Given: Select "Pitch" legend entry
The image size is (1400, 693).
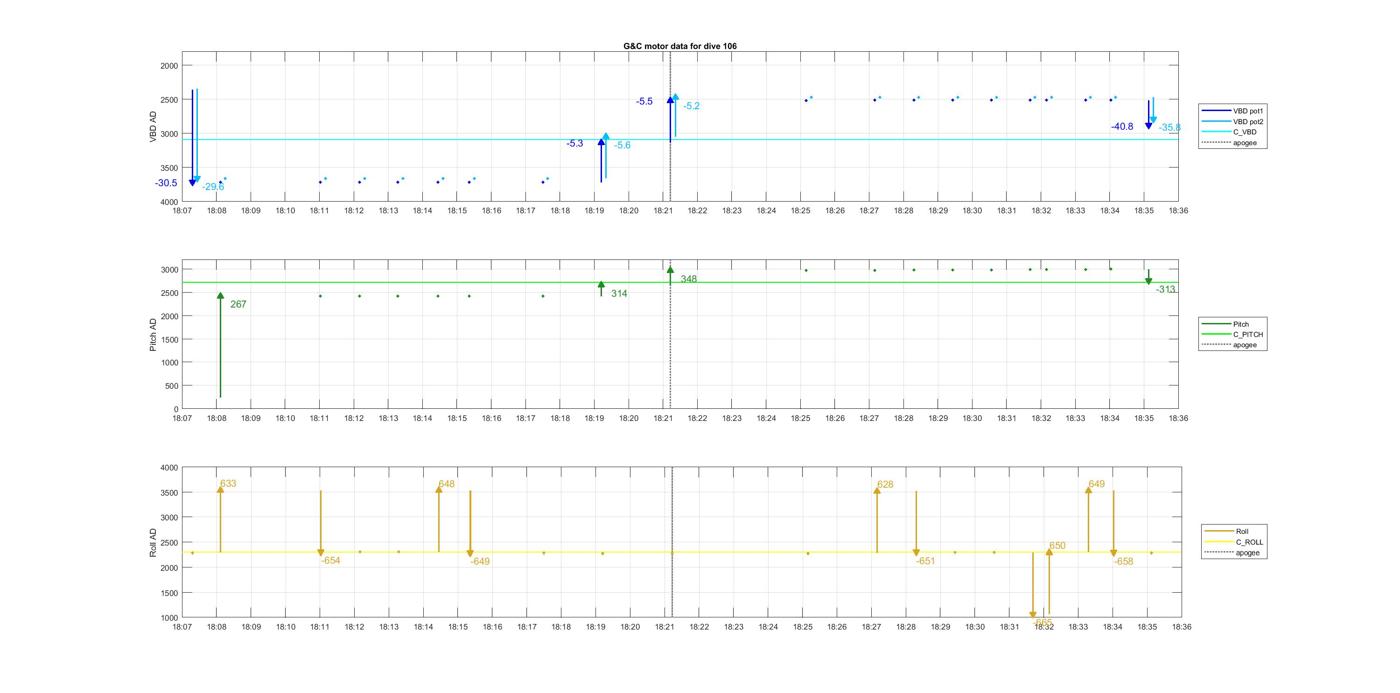Looking at the screenshot, I should 1227,324.
